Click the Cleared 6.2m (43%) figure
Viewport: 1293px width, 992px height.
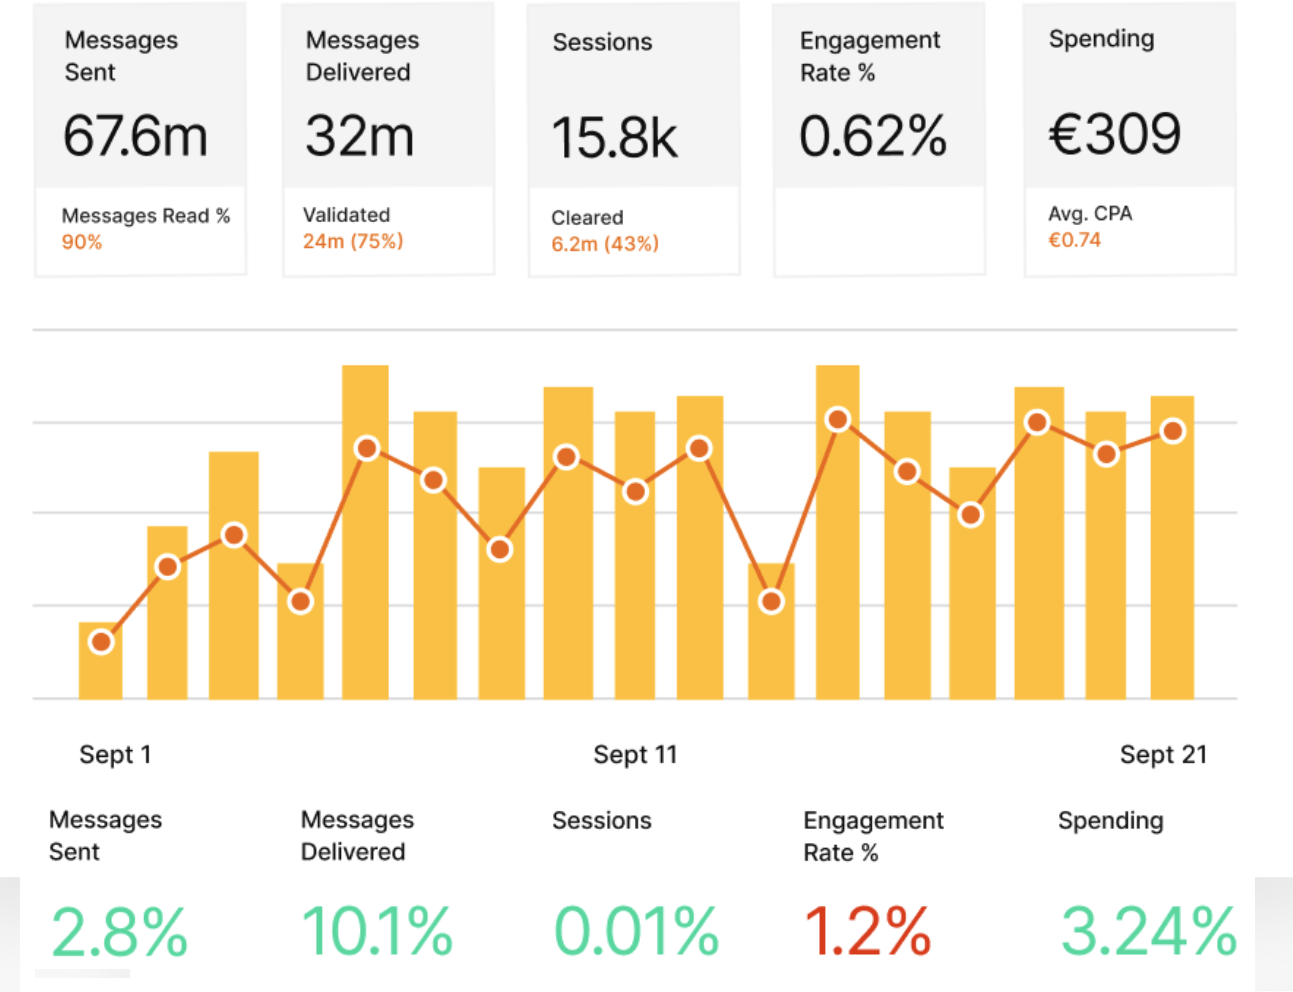click(x=605, y=244)
